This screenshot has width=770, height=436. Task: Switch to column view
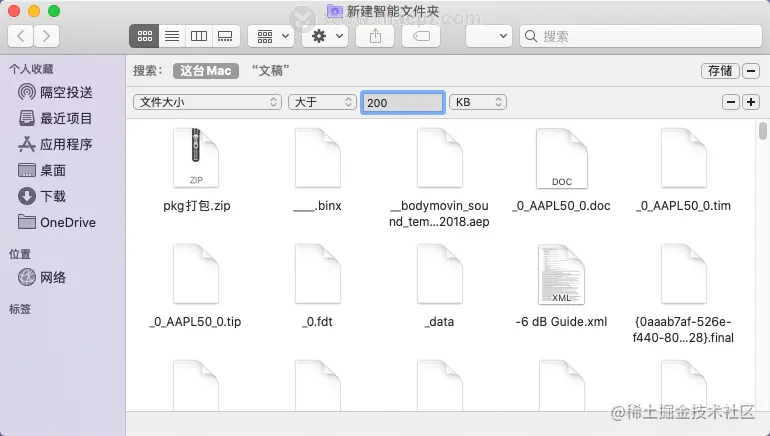pos(198,36)
